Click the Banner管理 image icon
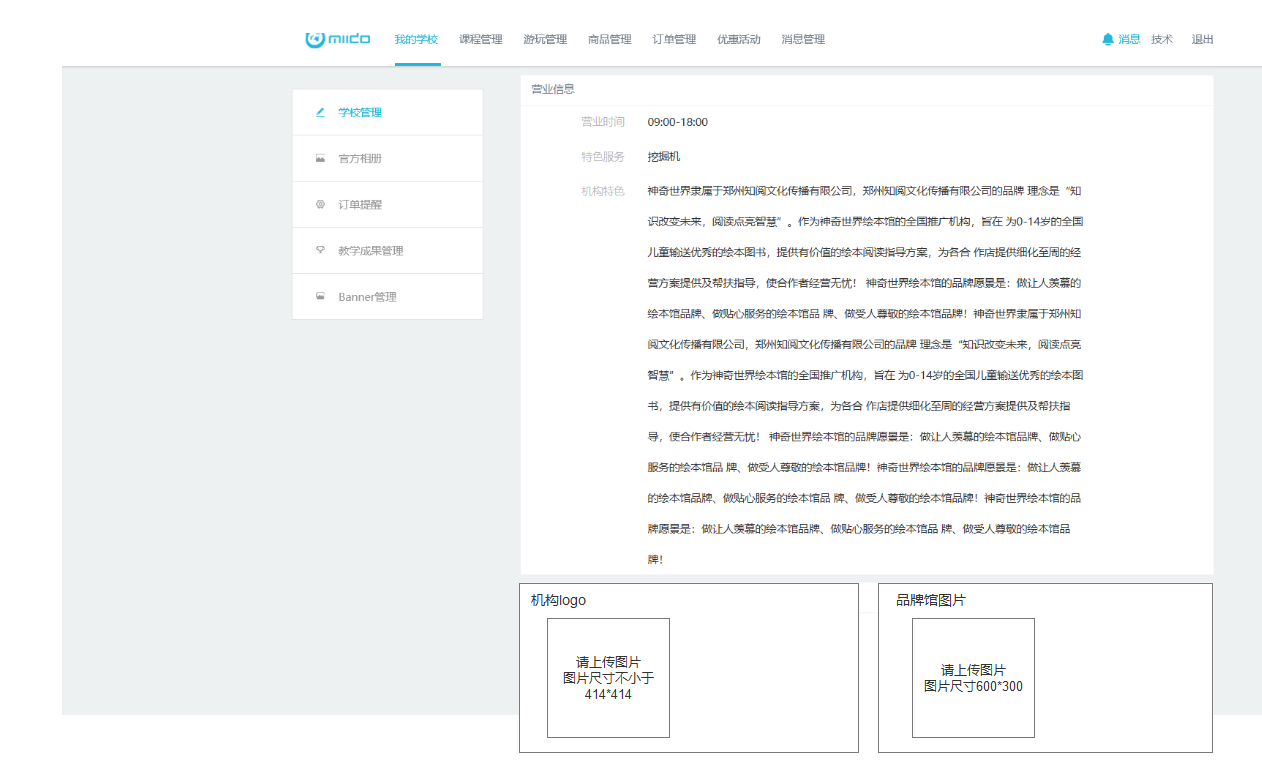Screen dimensions: 1262x779 [320, 297]
